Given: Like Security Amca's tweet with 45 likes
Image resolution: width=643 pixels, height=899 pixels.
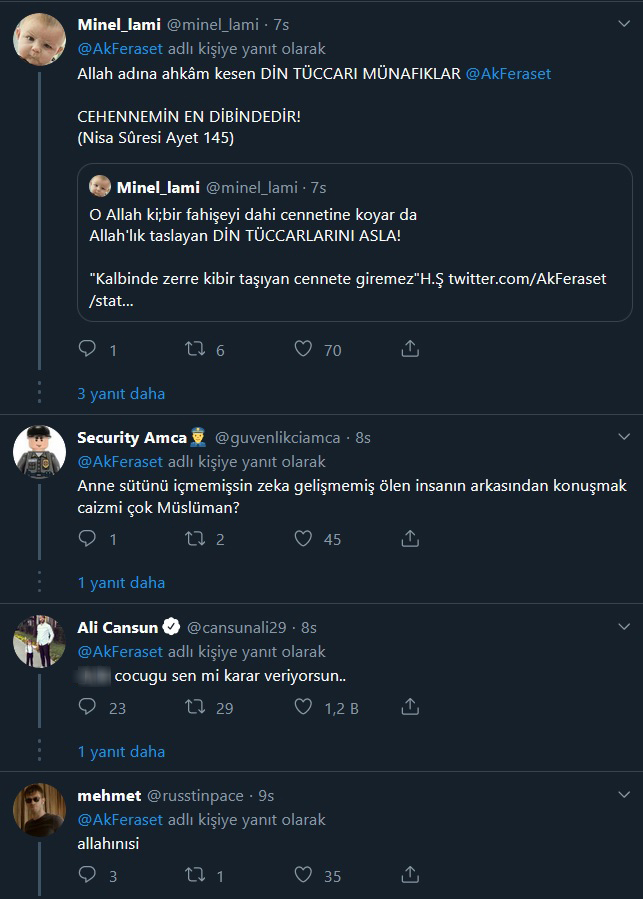Looking at the screenshot, I should coord(303,538).
